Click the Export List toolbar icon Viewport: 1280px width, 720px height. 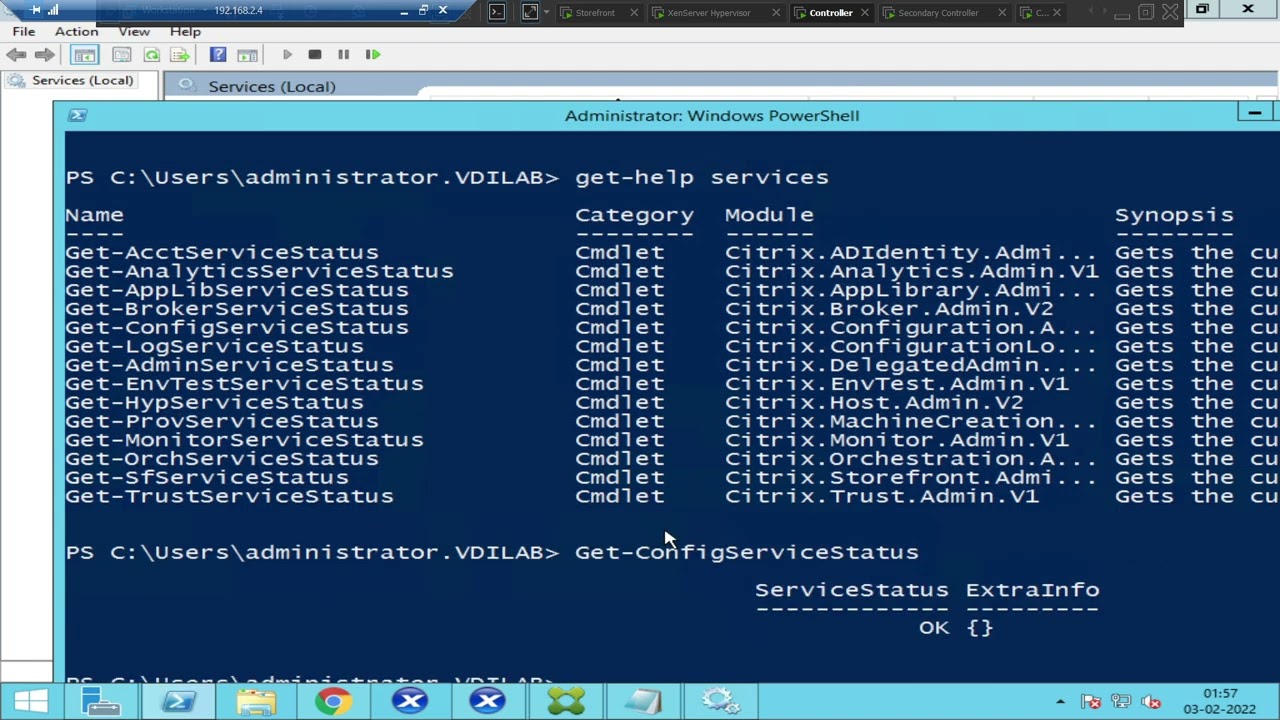click(x=180, y=55)
